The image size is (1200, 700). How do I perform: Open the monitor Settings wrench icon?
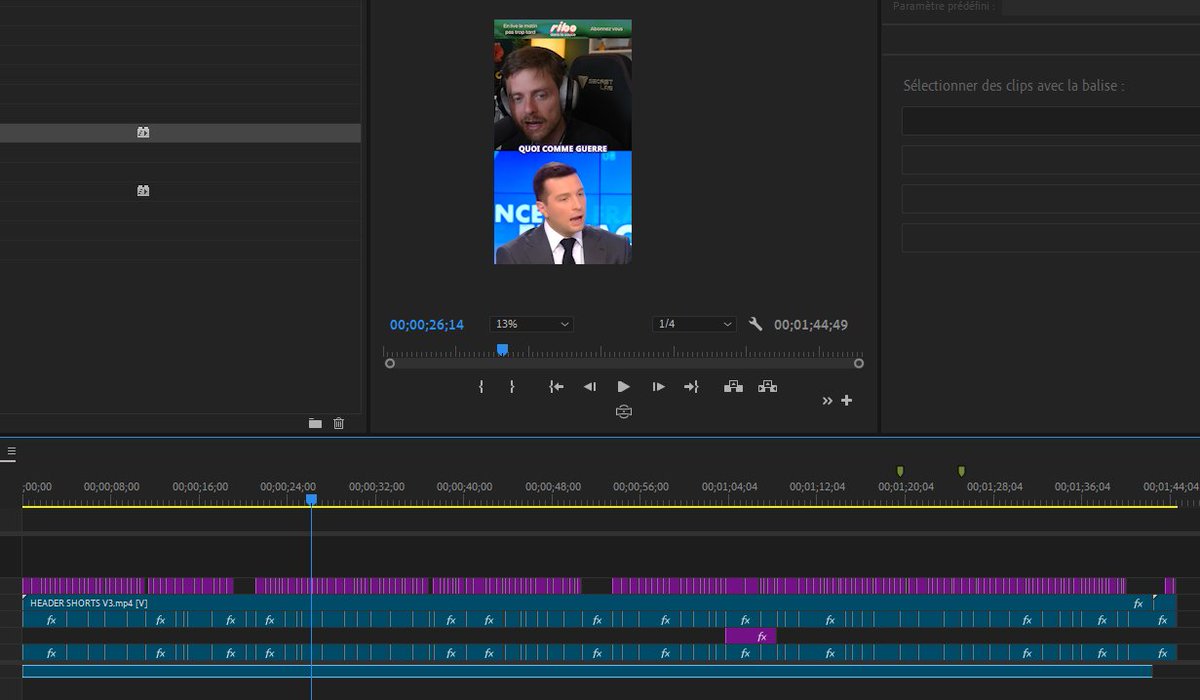pyautogui.click(x=755, y=324)
